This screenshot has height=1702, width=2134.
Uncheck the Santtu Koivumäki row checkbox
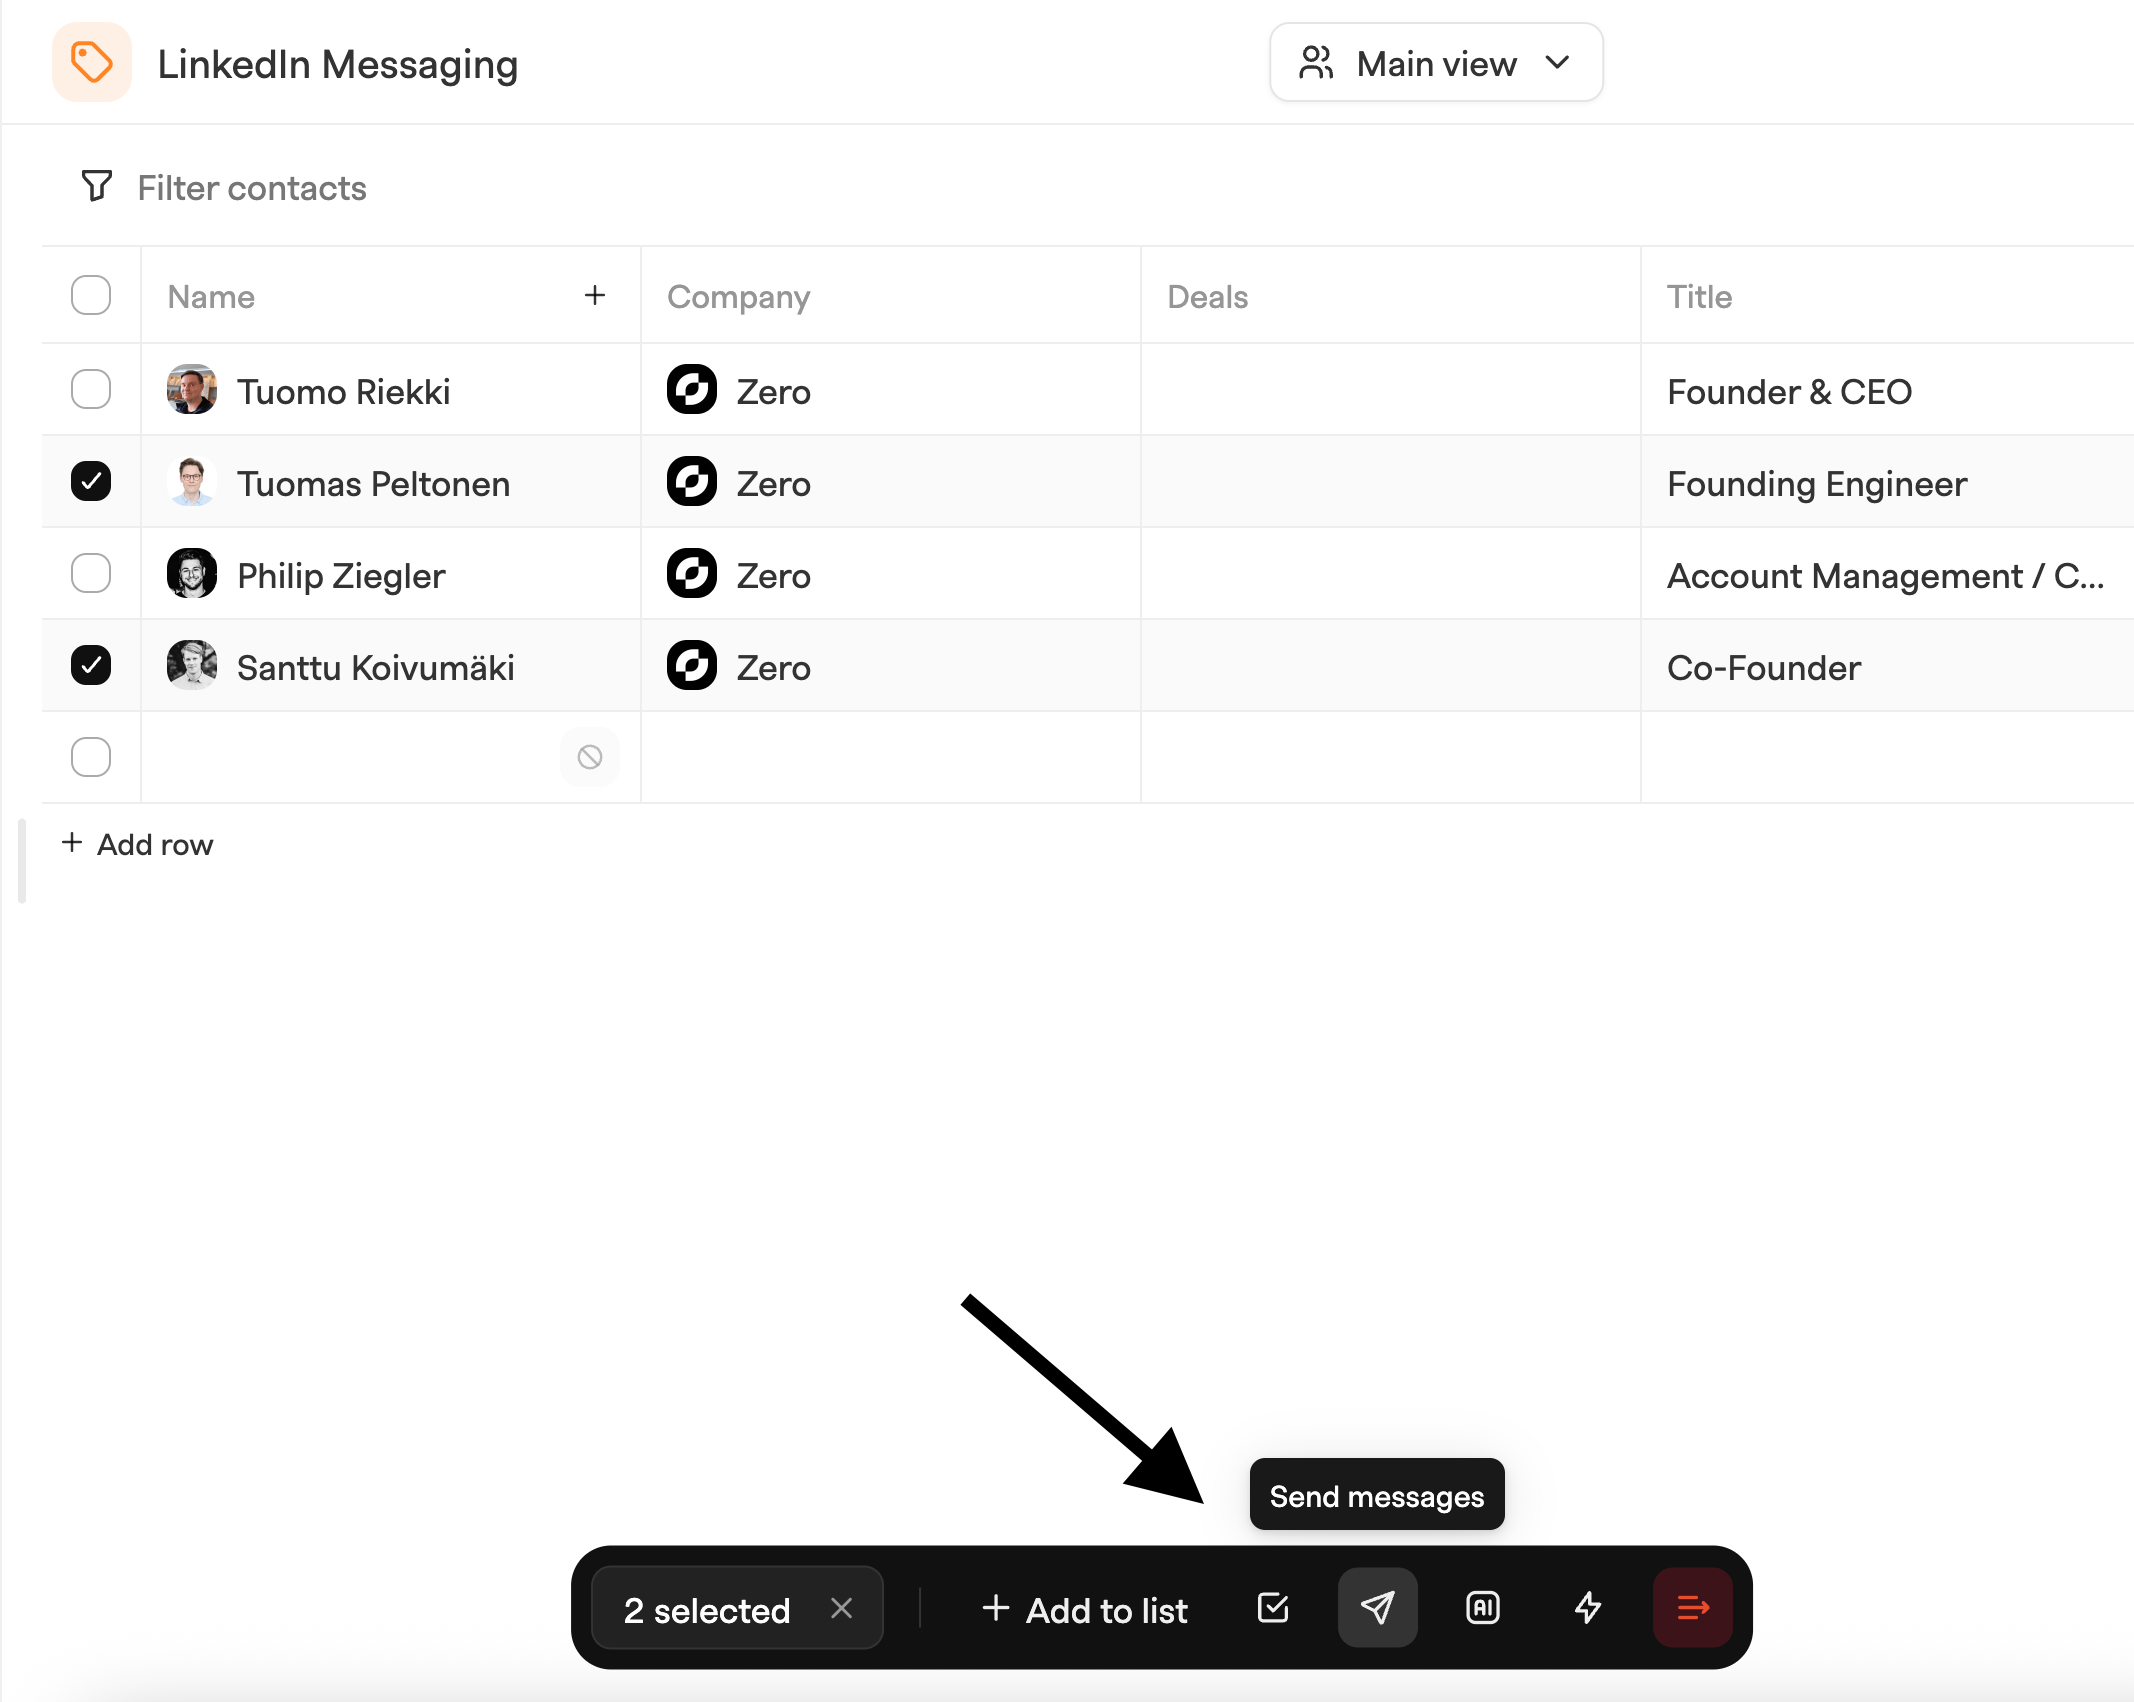click(x=91, y=665)
